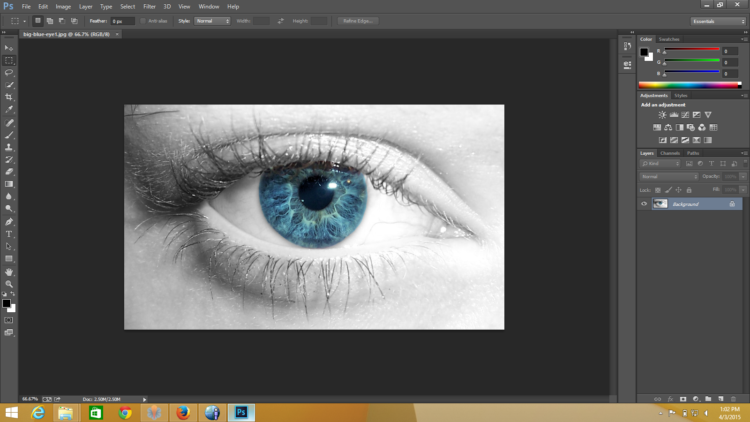Click the Feather input field
The width and height of the screenshot is (750, 422).
pyautogui.click(x=122, y=21)
